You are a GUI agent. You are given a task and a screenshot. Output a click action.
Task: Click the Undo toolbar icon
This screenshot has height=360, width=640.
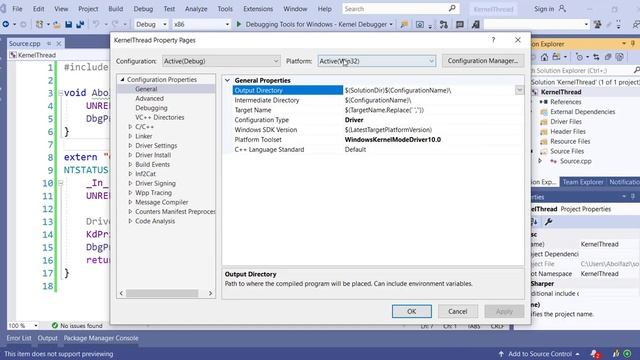click(96, 24)
